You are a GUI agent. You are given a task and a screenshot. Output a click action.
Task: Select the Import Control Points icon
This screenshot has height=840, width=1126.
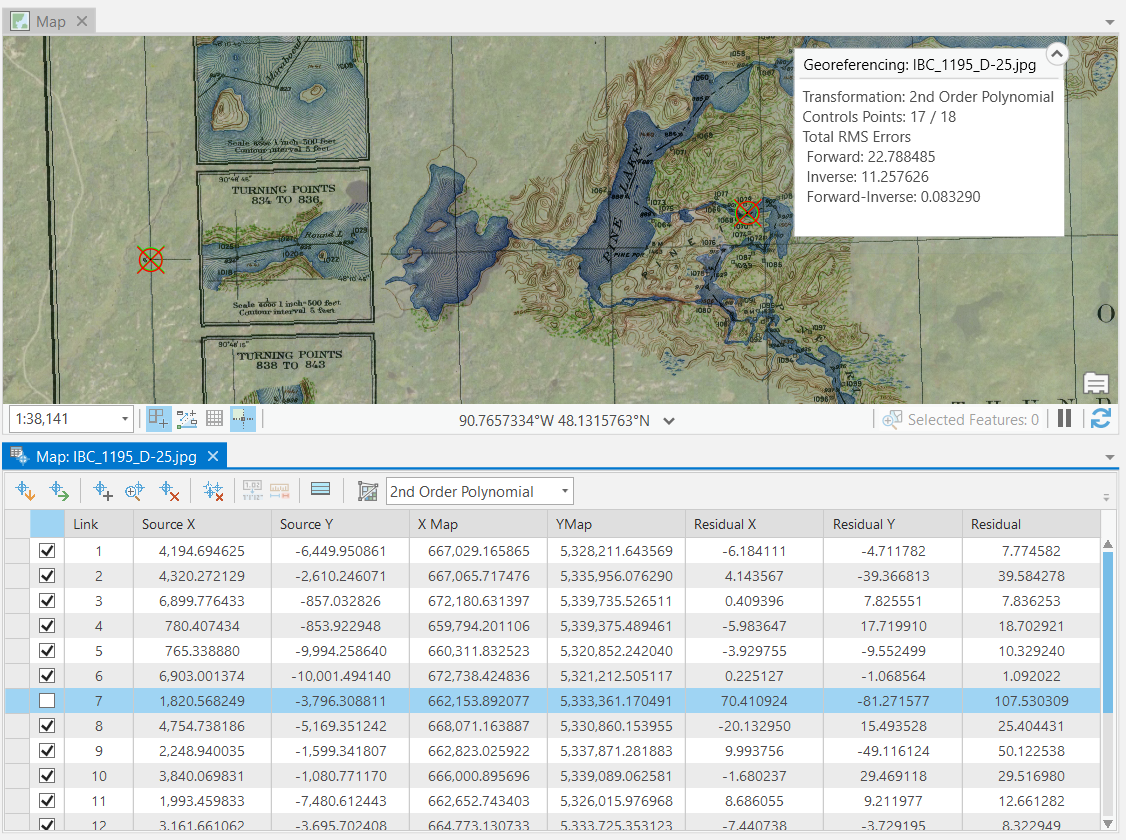(x=24, y=490)
